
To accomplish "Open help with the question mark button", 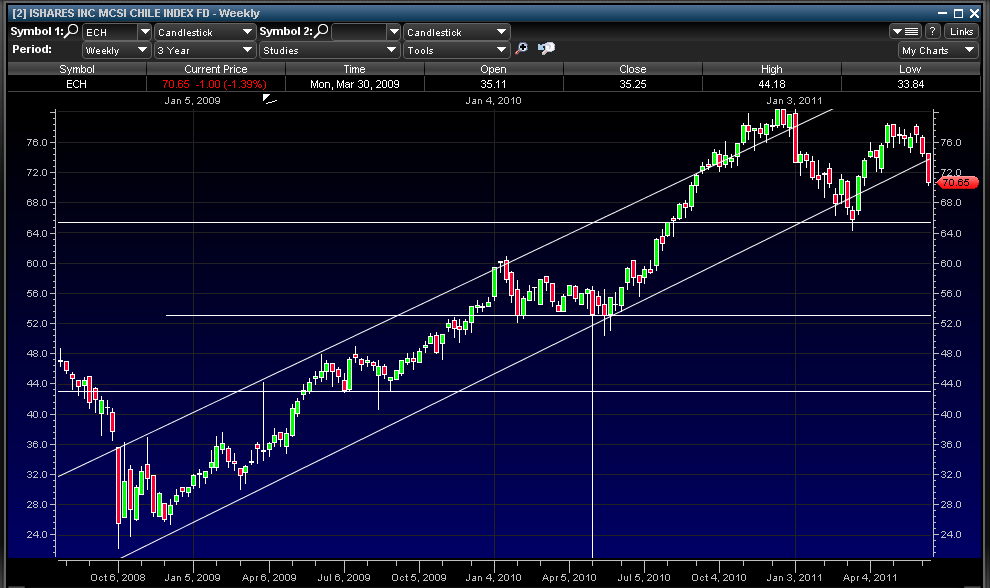I will [933, 32].
